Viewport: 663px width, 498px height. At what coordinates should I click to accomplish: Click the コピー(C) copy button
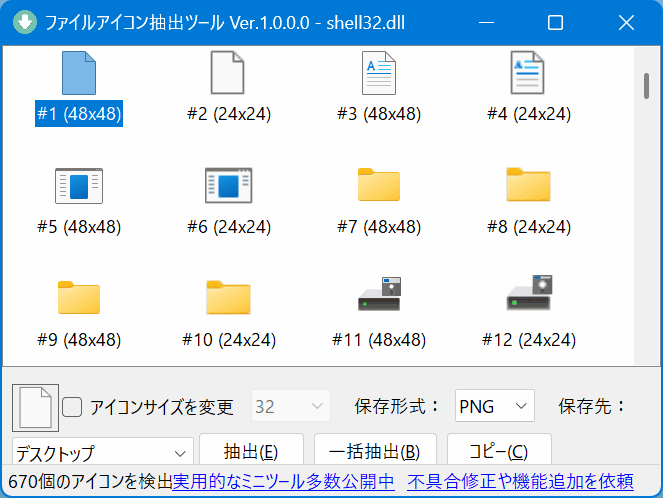tap(499, 451)
